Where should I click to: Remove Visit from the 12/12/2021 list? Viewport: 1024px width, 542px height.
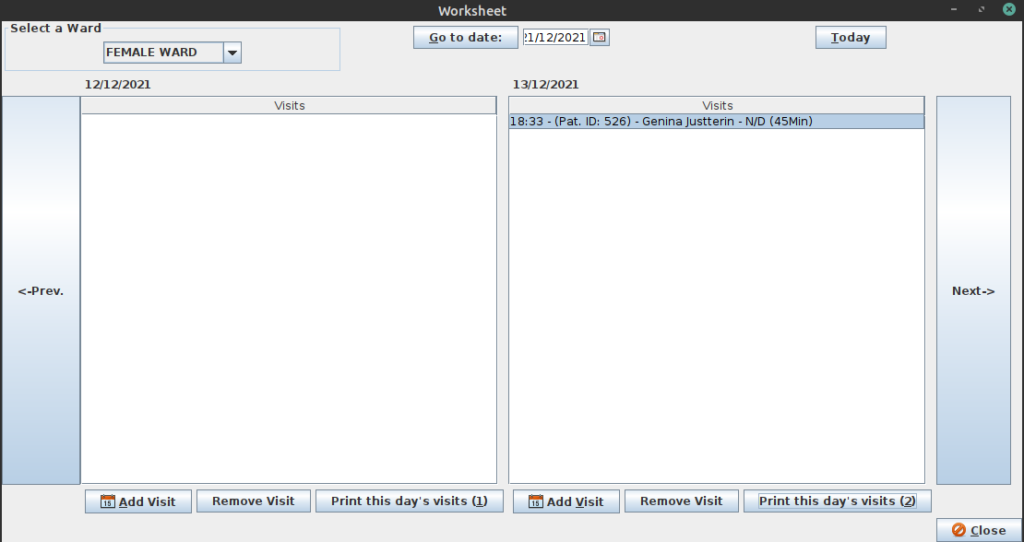tap(253, 501)
